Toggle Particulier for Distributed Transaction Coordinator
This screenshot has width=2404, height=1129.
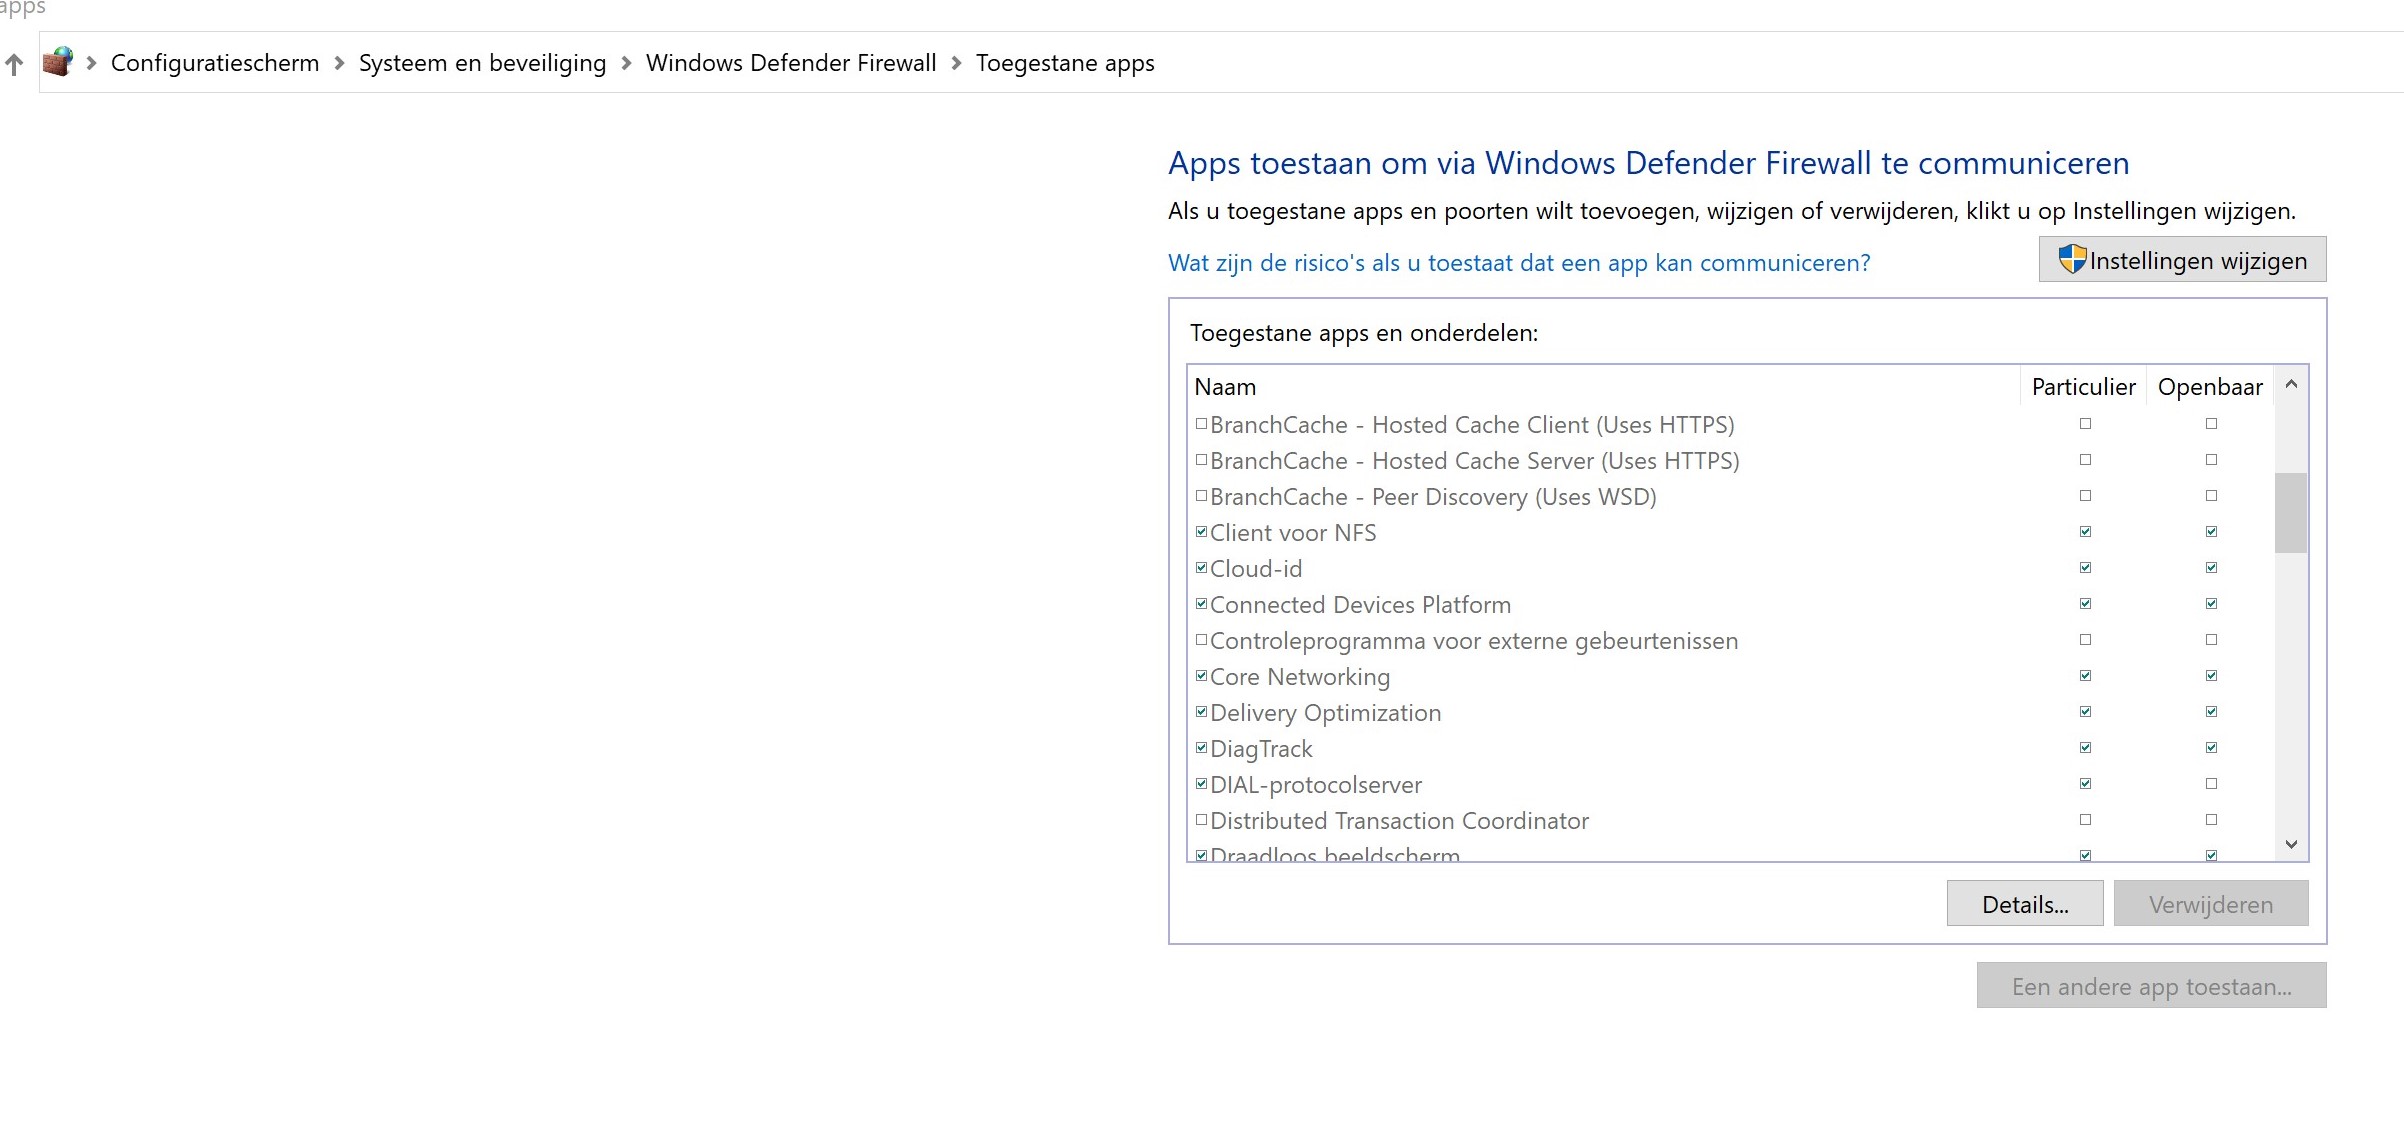2085,820
